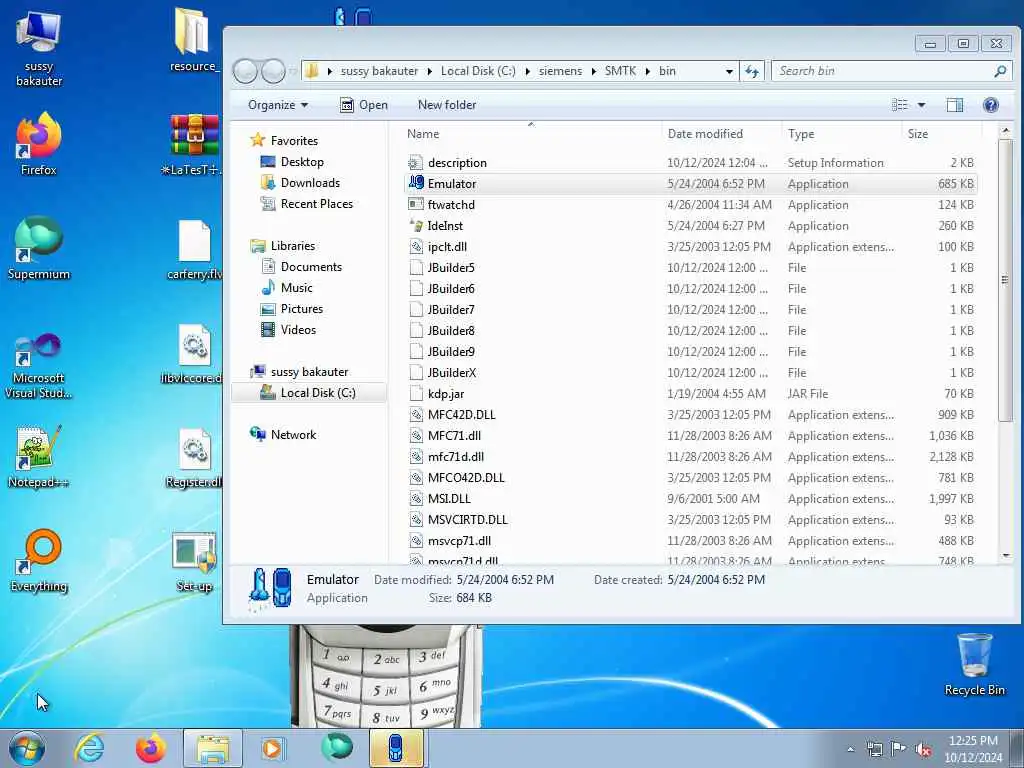The height and width of the screenshot is (768, 1024).
Task: Toggle the preview pane button
Action: coord(954,104)
